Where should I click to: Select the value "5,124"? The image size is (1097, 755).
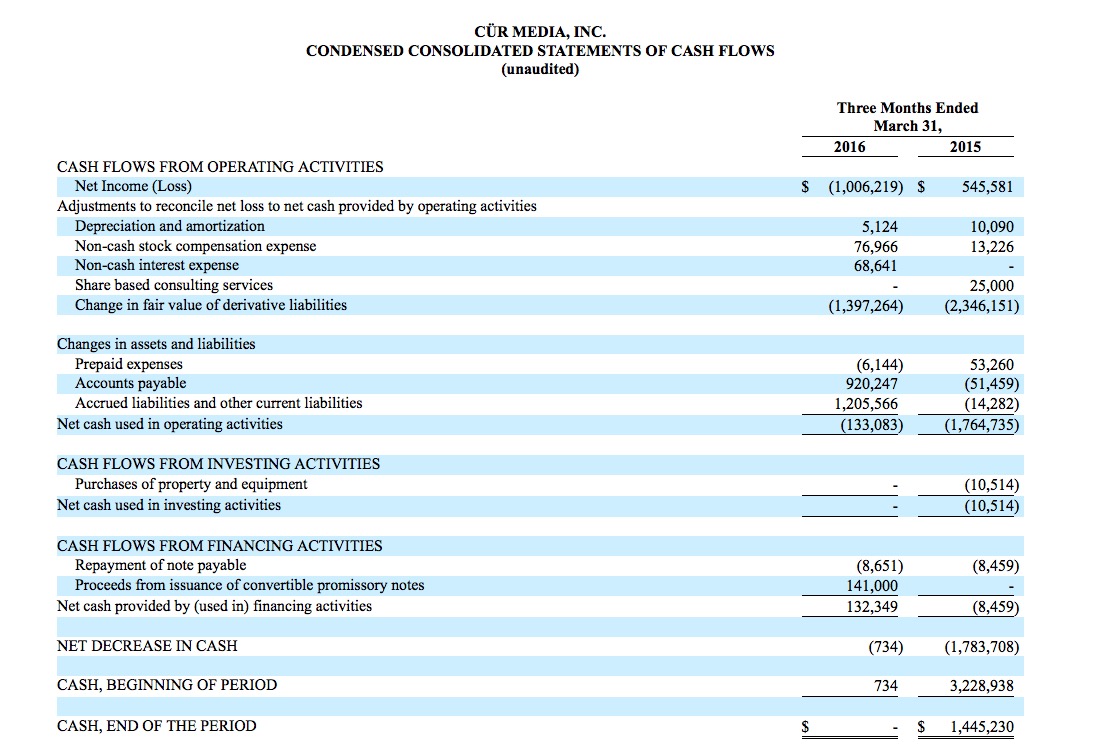click(879, 227)
